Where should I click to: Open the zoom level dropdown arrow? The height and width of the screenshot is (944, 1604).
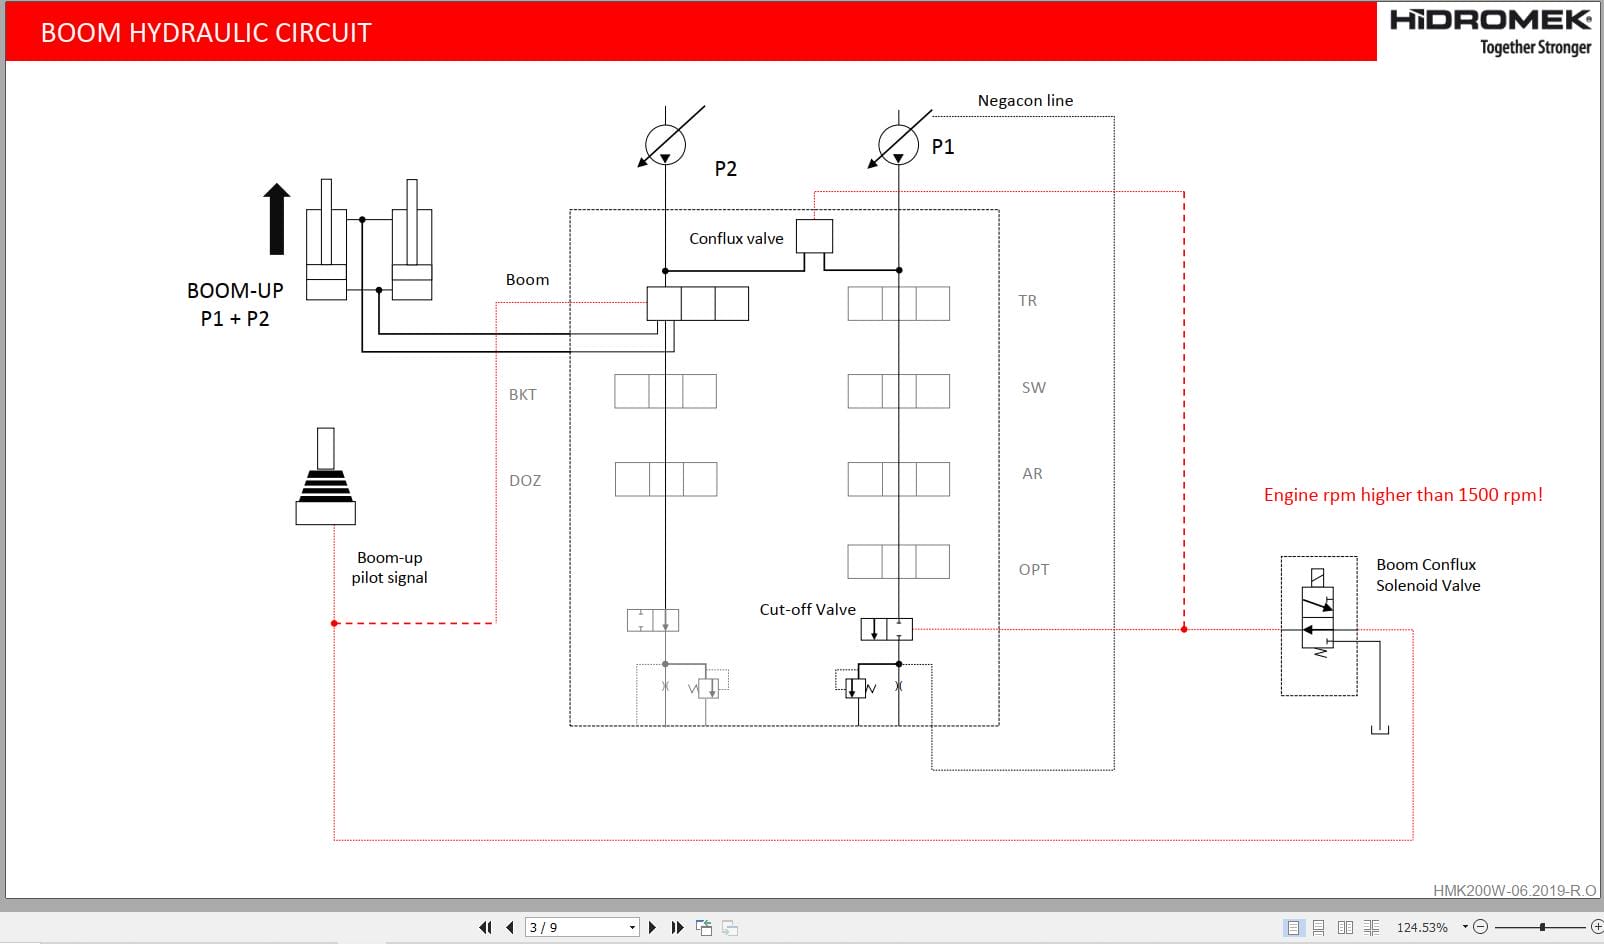click(x=1464, y=928)
